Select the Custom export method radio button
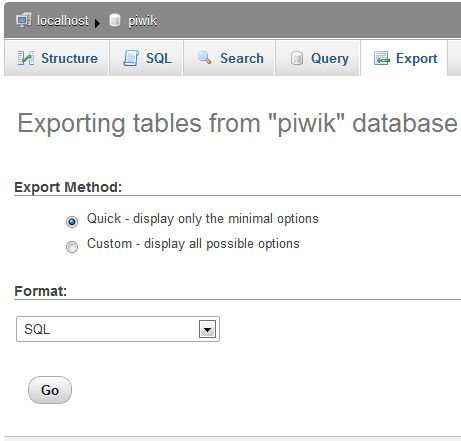The height and width of the screenshot is (441, 461). 72,247
